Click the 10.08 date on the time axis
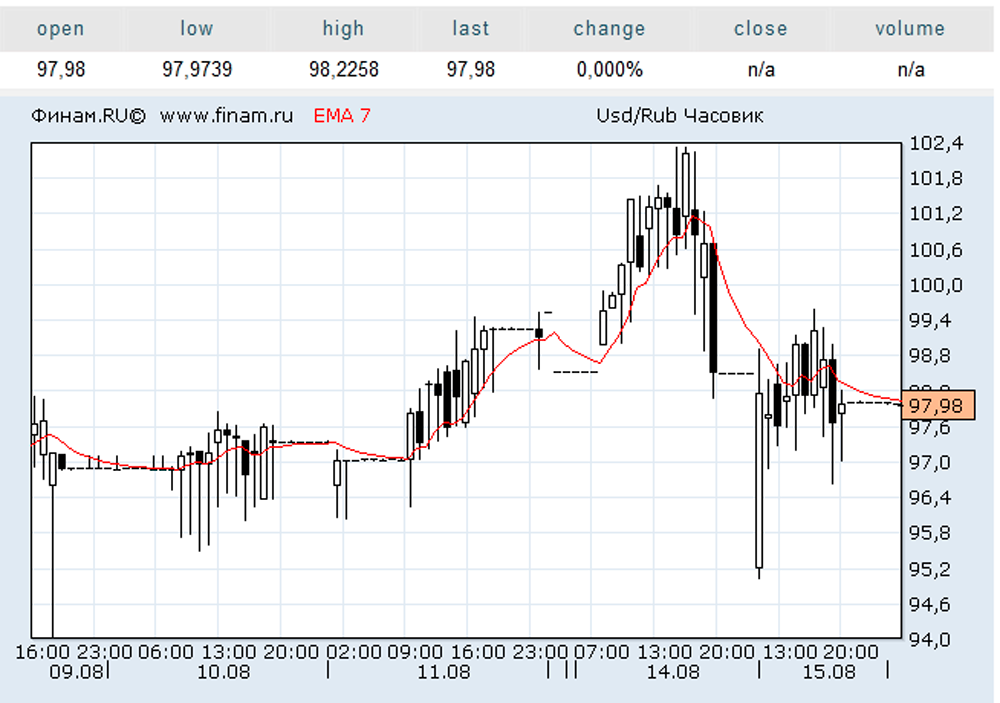Screen dimensions: 1000x703 [x=224, y=672]
